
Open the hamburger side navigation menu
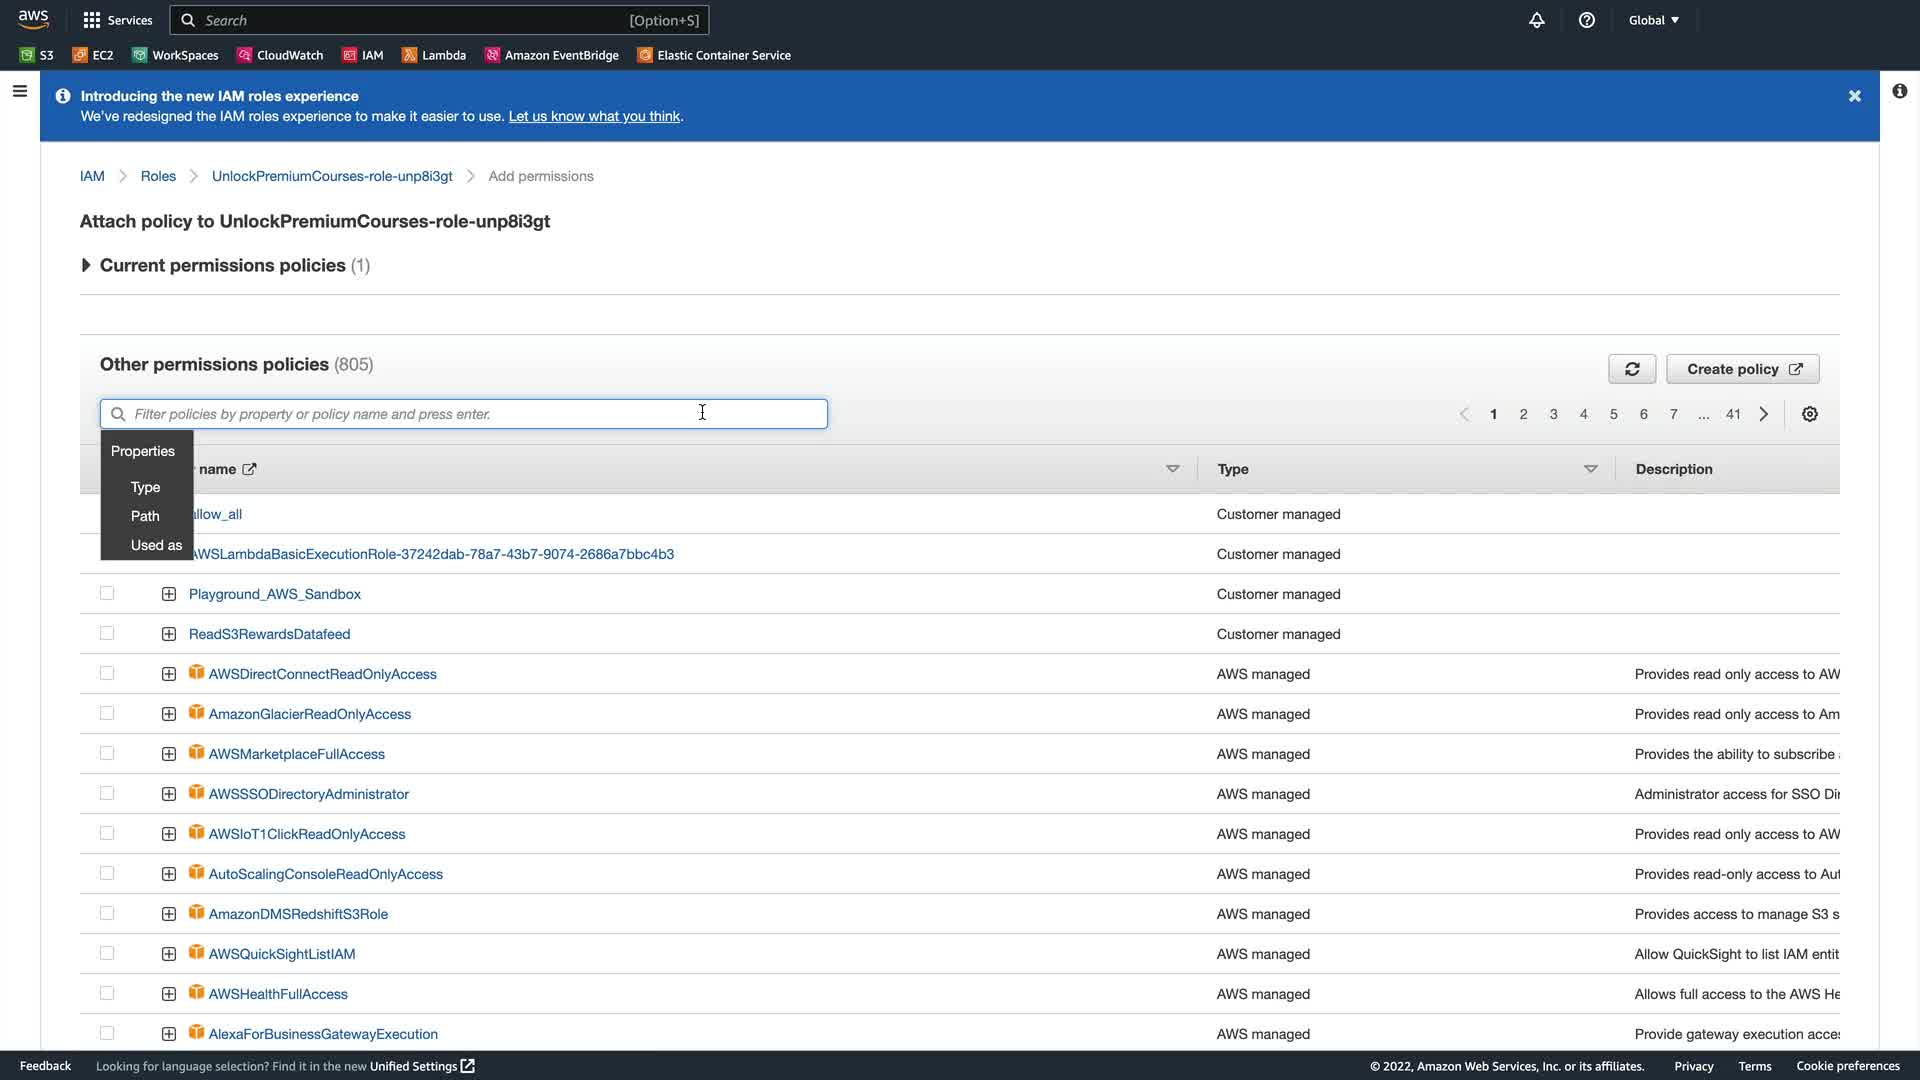pyautogui.click(x=19, y=91)
